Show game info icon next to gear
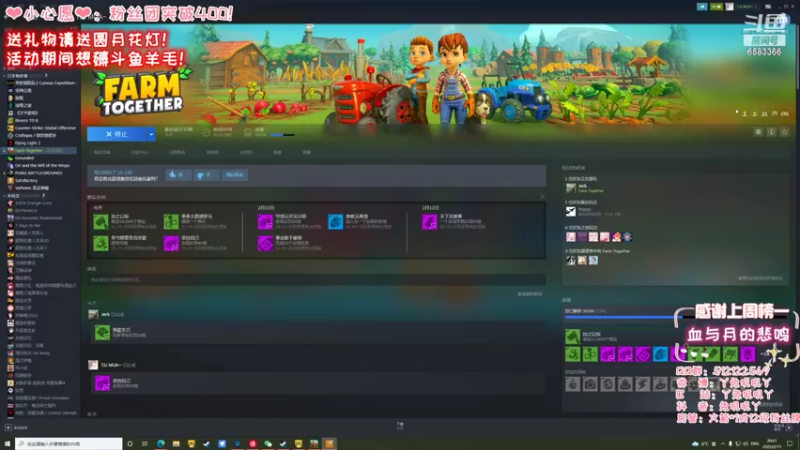Screen dimensions: 800x450 771,132
